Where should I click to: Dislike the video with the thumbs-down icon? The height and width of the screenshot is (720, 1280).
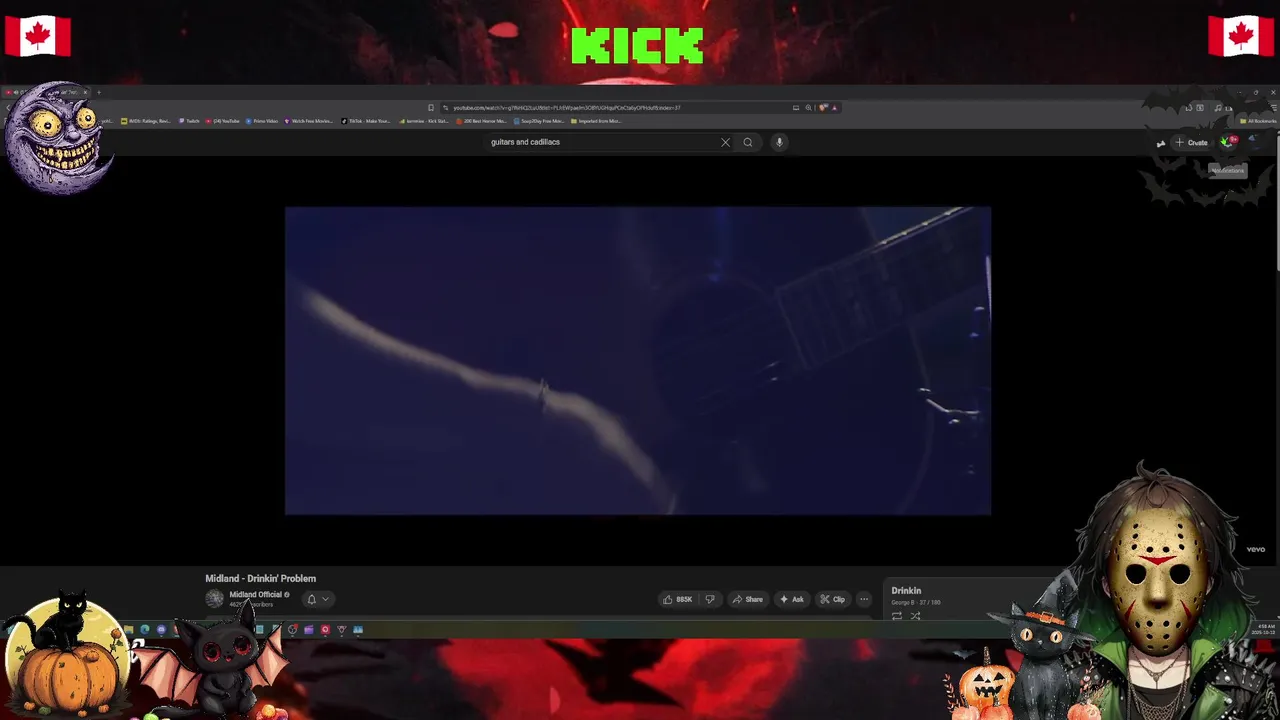pyautogui.click(x=710, y=600)
